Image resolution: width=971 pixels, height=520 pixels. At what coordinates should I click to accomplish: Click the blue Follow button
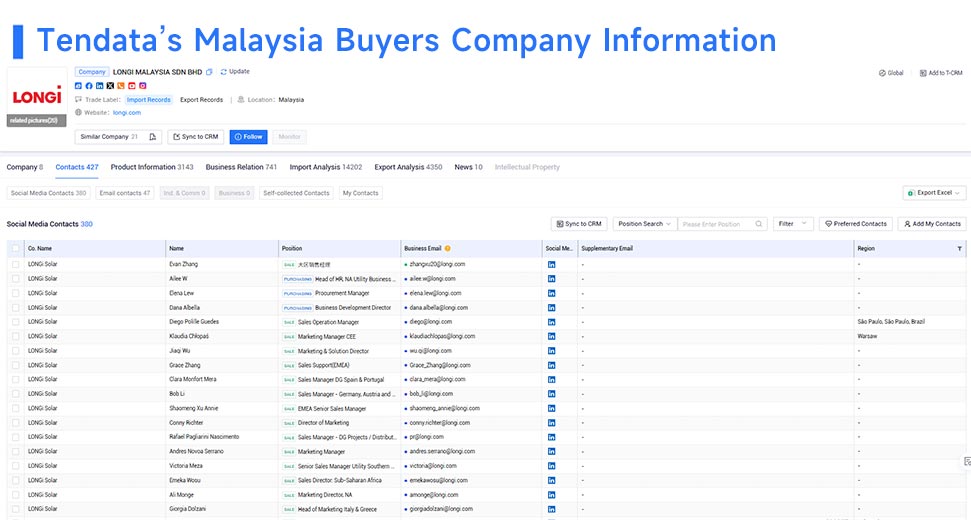tap(248, 137)
